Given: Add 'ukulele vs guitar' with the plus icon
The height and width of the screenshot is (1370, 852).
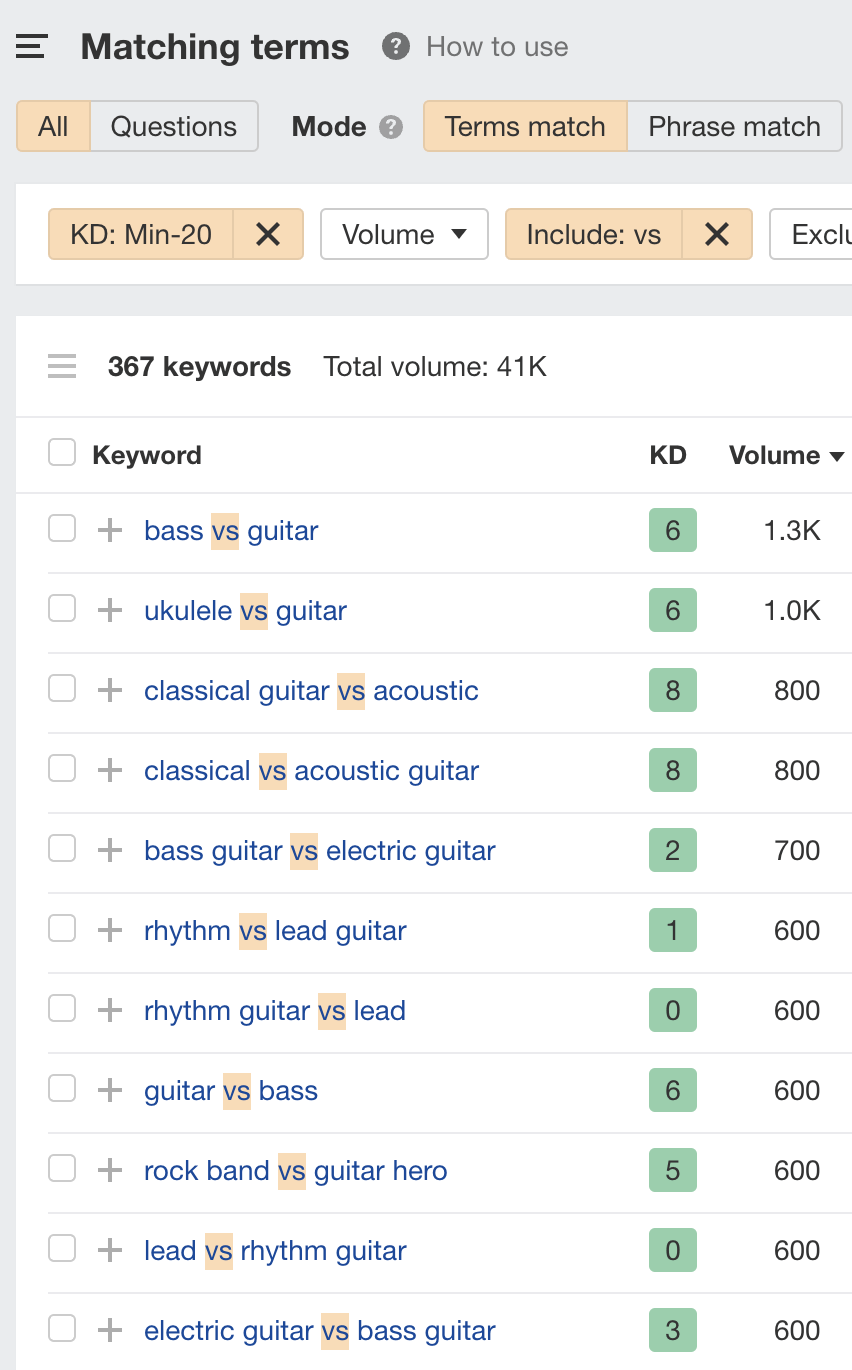Looking at the screenshot, I should 109,610.
